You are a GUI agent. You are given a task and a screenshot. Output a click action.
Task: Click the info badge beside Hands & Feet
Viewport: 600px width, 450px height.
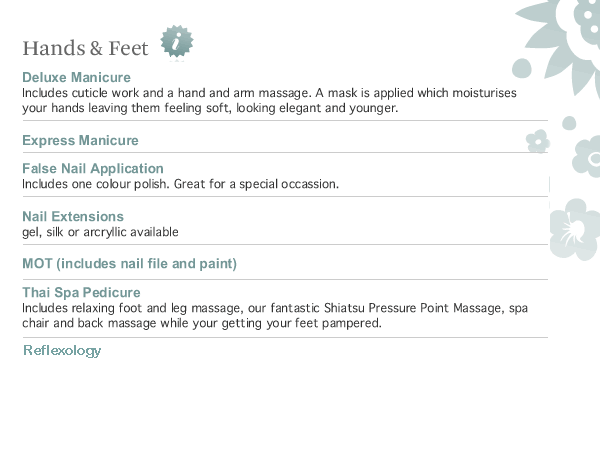(177, 42)
